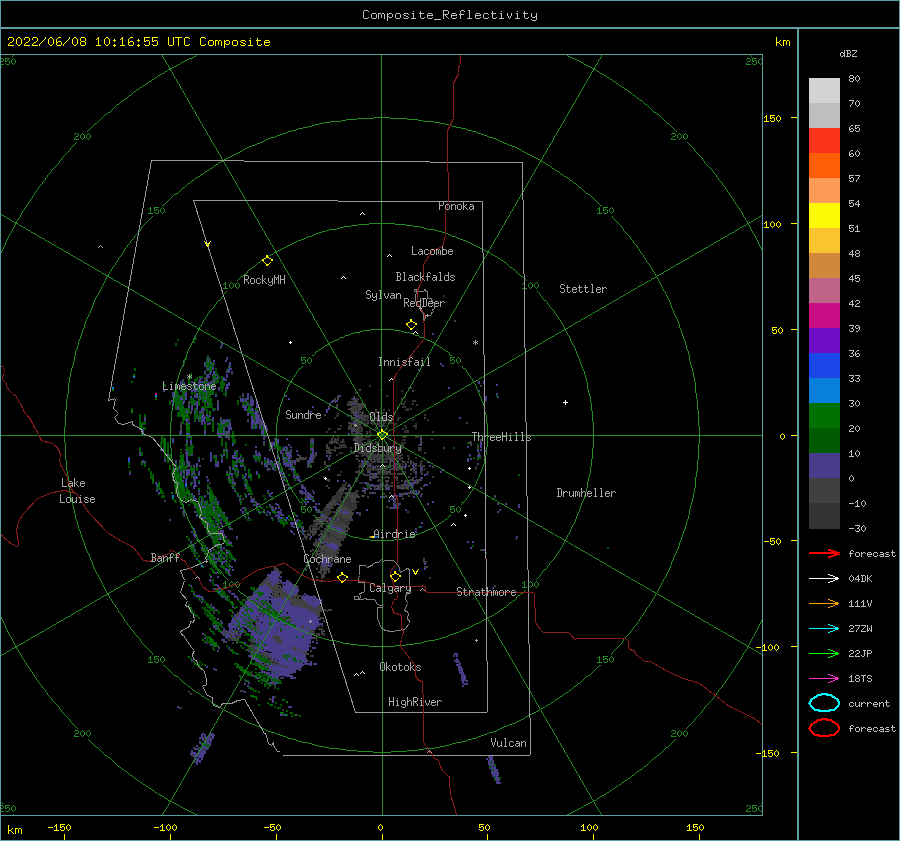Image resolution: width=900 pixels, height=841 pixels.
Task: Select the white 04DK arrow icon
Action: pyautogui.click(x=824, y=578)
